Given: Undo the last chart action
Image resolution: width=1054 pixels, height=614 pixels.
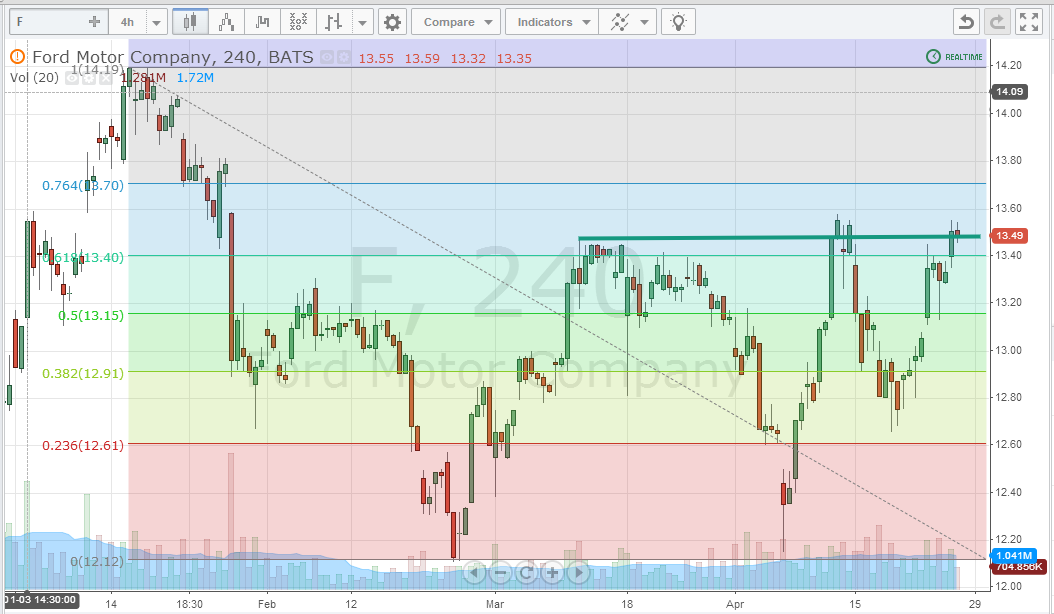Looking at the screenshot, I should point(967,22).
